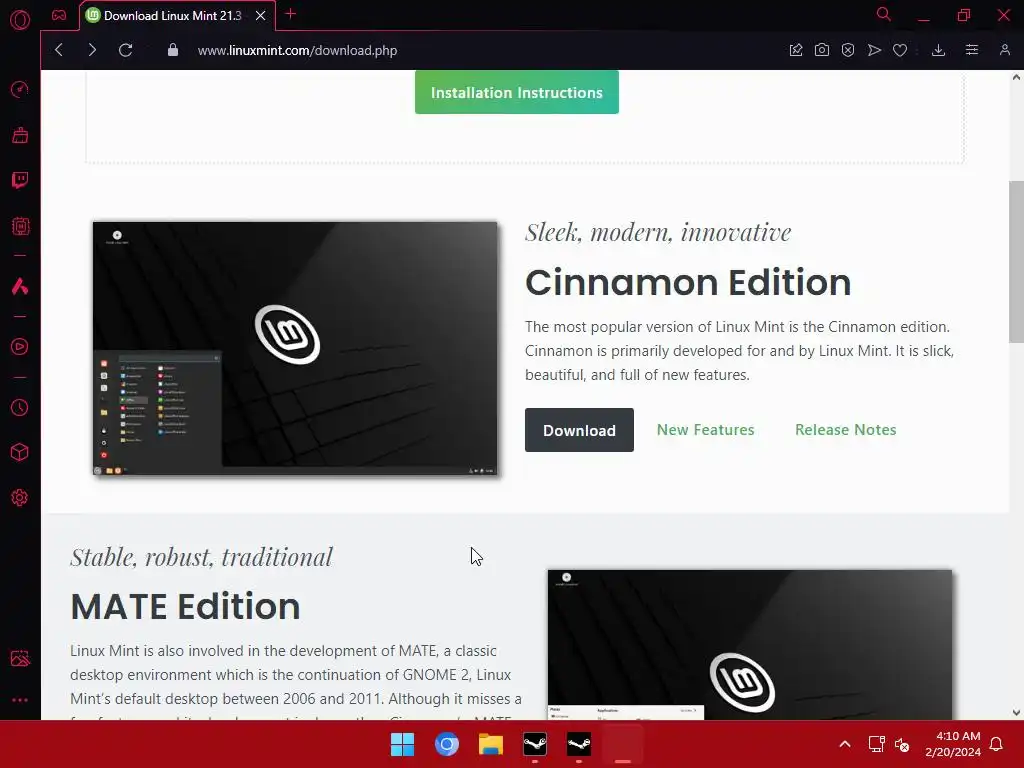This screenshot has height=768, width=1024.
Task: Click the MATE Edition heading
Action: pos(185,606)
